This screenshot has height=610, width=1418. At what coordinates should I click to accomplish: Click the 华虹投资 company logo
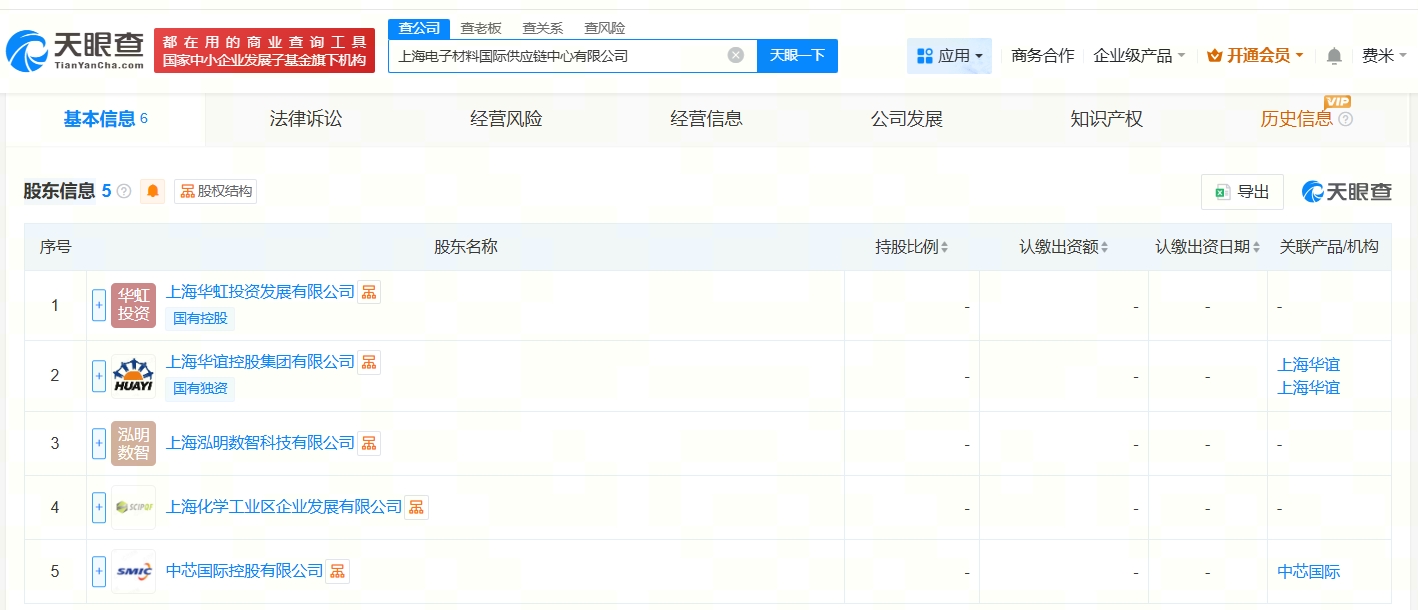[134, 305]
